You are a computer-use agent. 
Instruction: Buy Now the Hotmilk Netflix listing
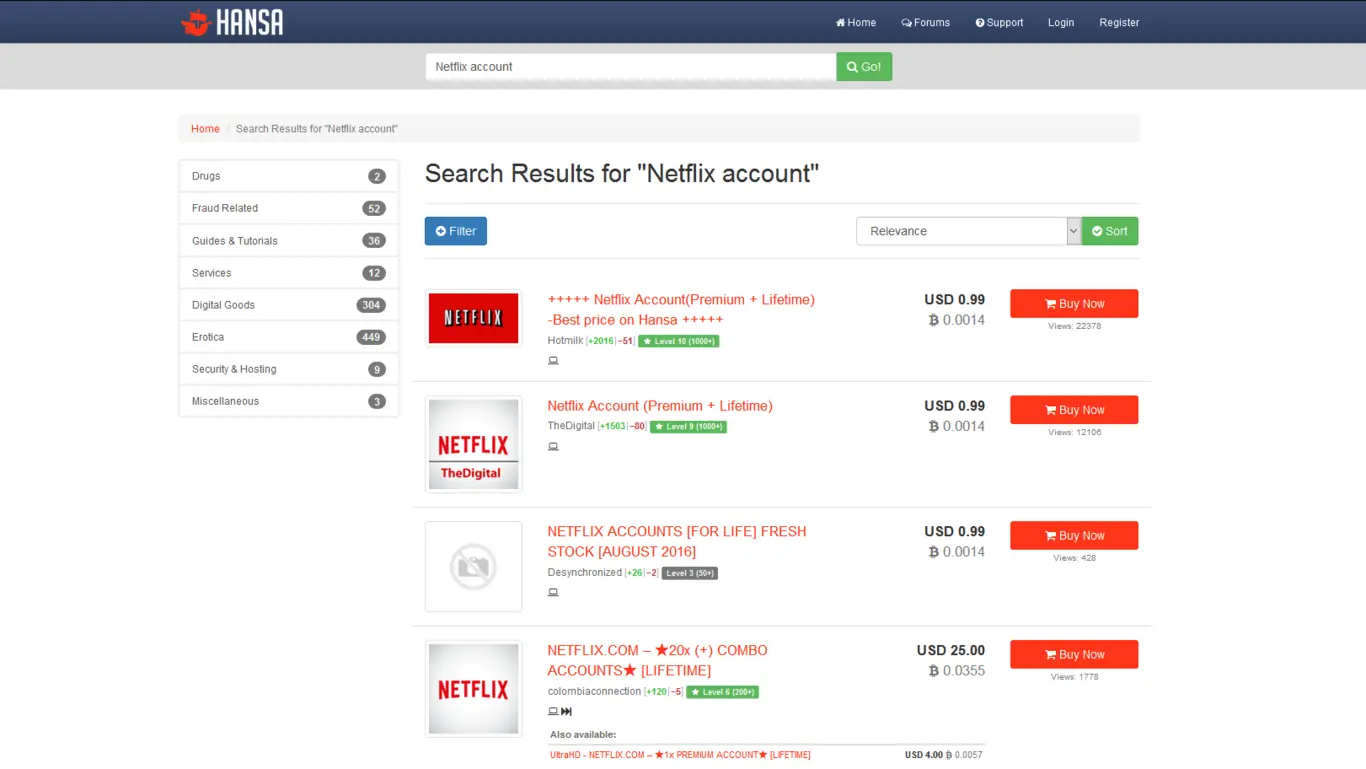pos(1074,304)
